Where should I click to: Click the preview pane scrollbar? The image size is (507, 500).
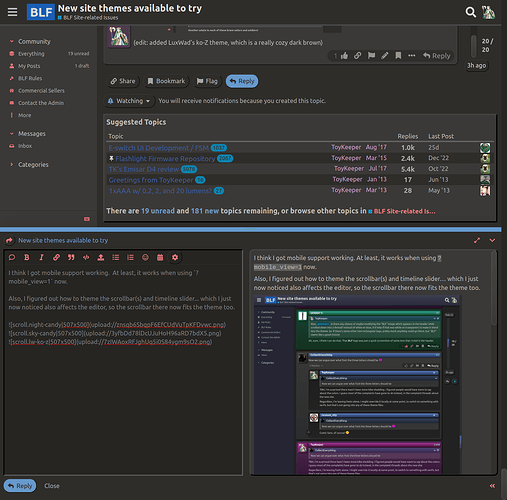pyautogui.click(x=494, y=288)
